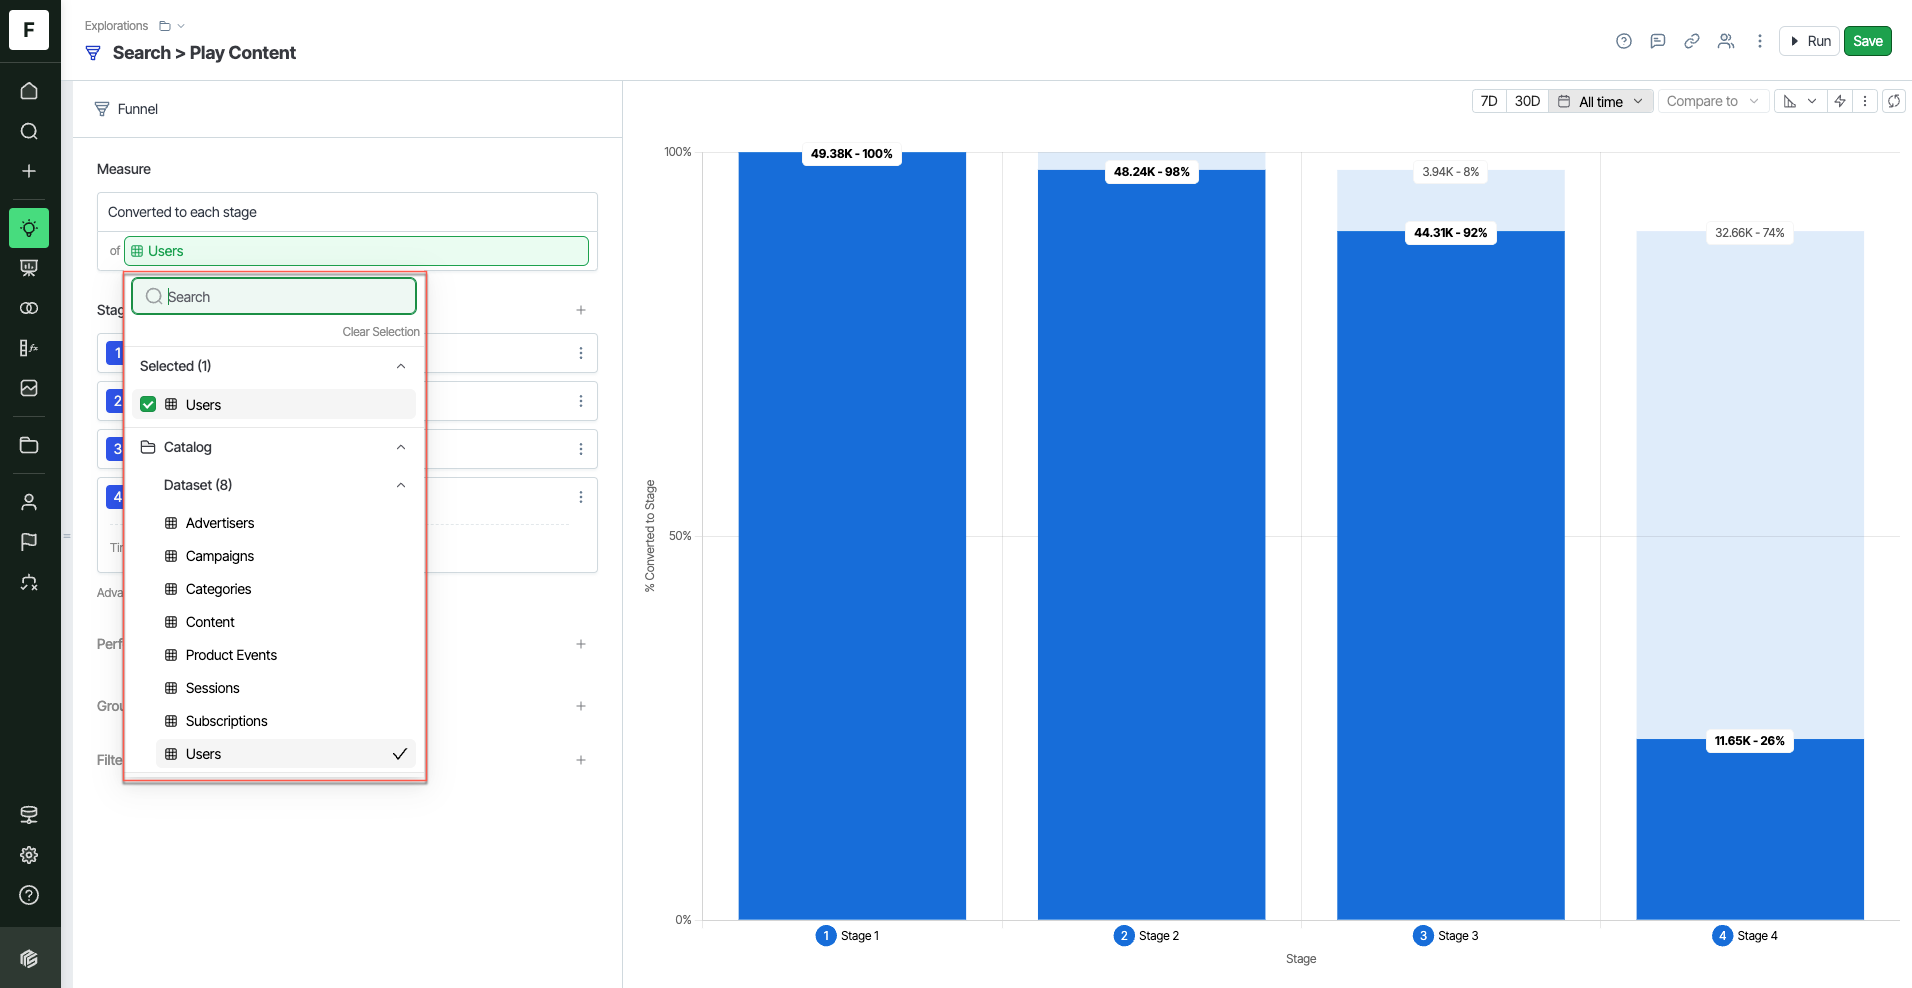Open the overlapping circles sidebar icon
Screen dimensions: 1912x988
coord(29,308)
